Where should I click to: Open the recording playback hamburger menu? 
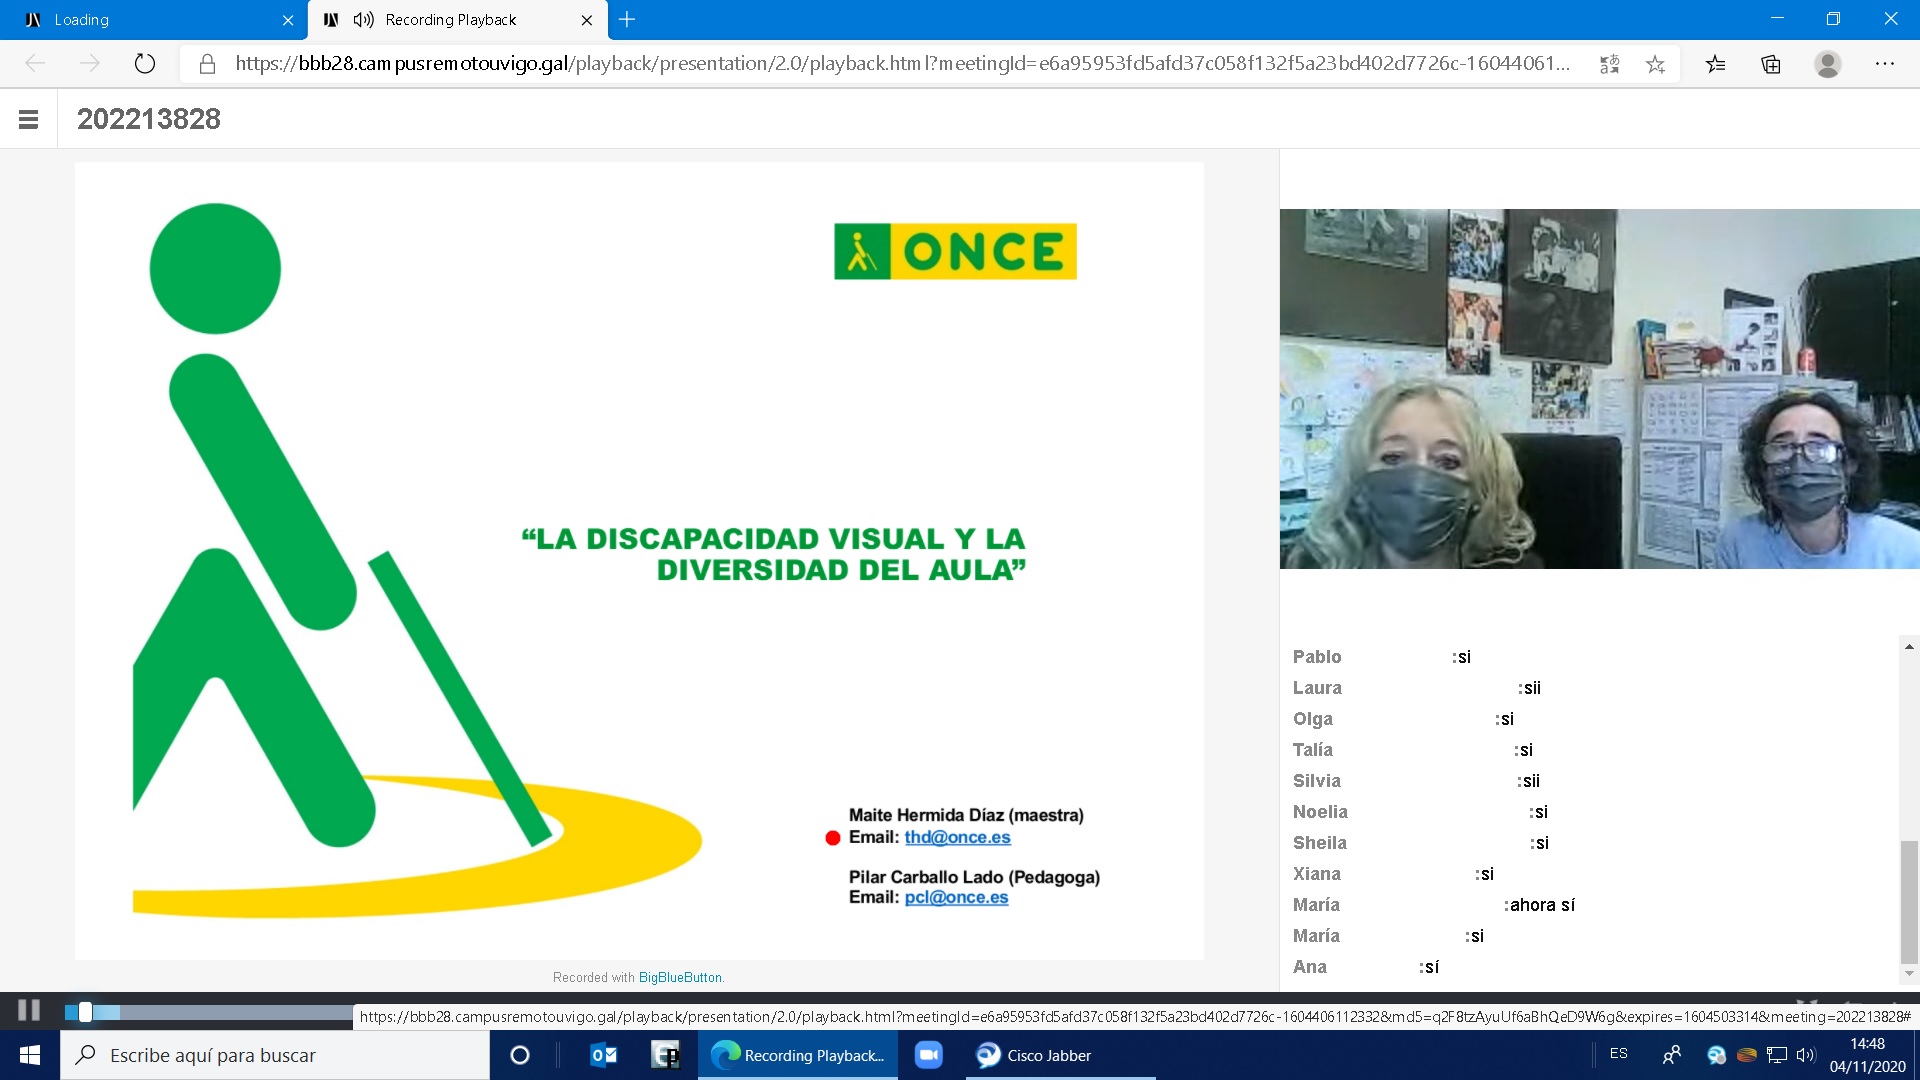point(27,118)
